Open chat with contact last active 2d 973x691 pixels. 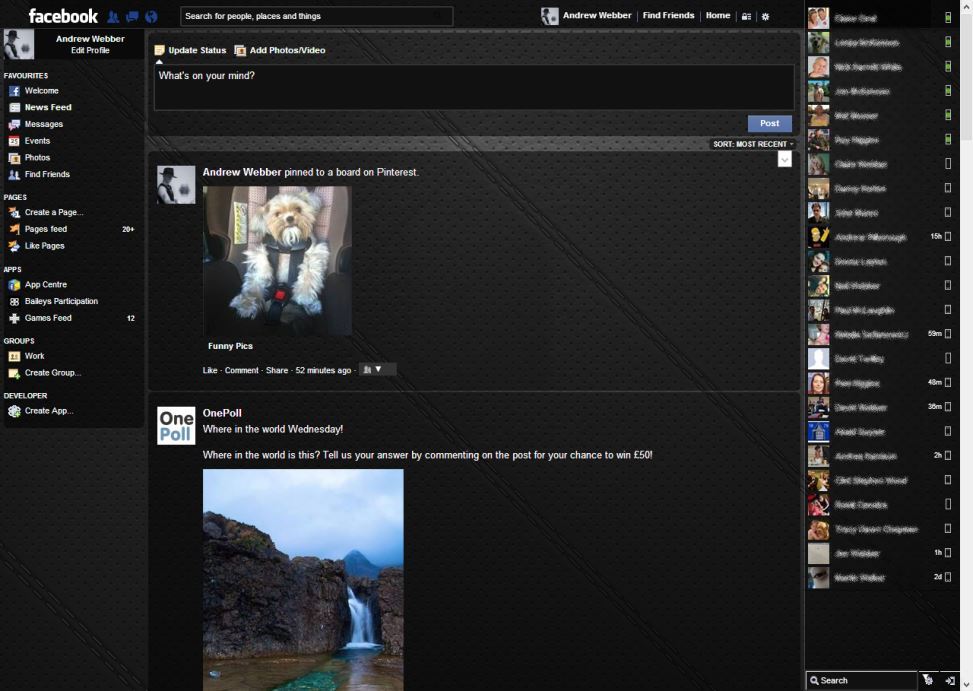[880, 577]
